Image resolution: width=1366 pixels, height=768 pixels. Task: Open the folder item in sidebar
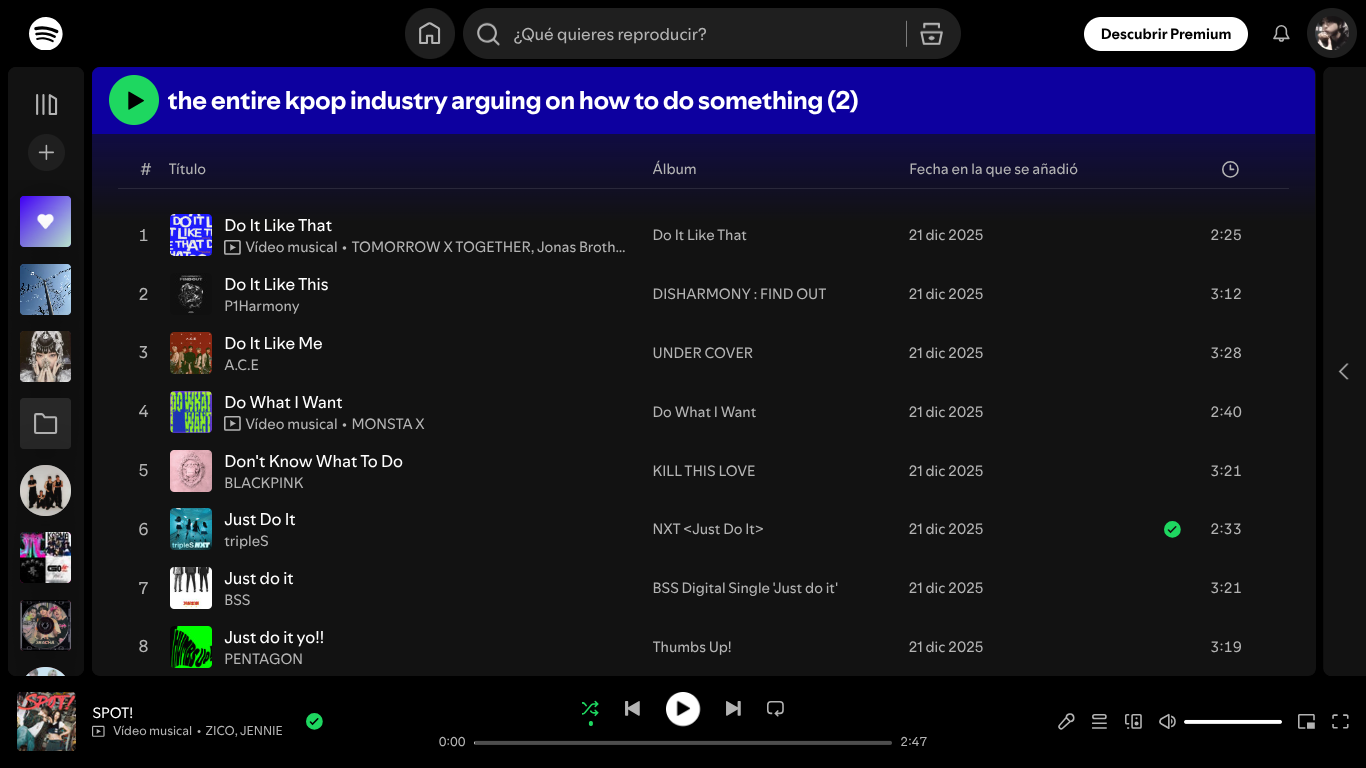point(46,424)
